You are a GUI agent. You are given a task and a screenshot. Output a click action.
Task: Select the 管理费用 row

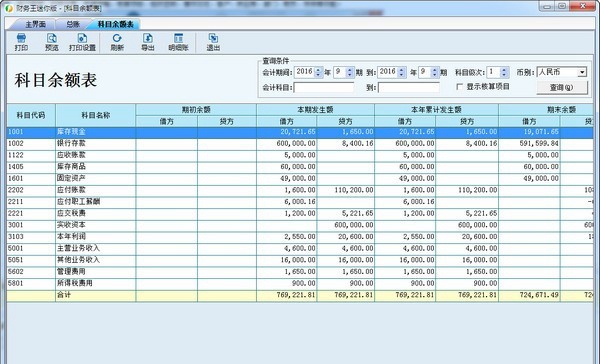click(x=300, y=272)
